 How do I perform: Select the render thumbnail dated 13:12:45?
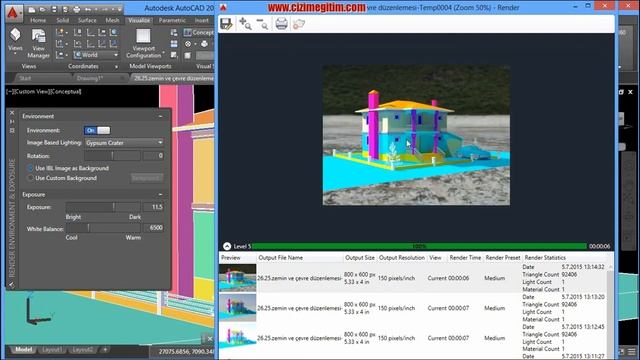[x=238, y=337]
